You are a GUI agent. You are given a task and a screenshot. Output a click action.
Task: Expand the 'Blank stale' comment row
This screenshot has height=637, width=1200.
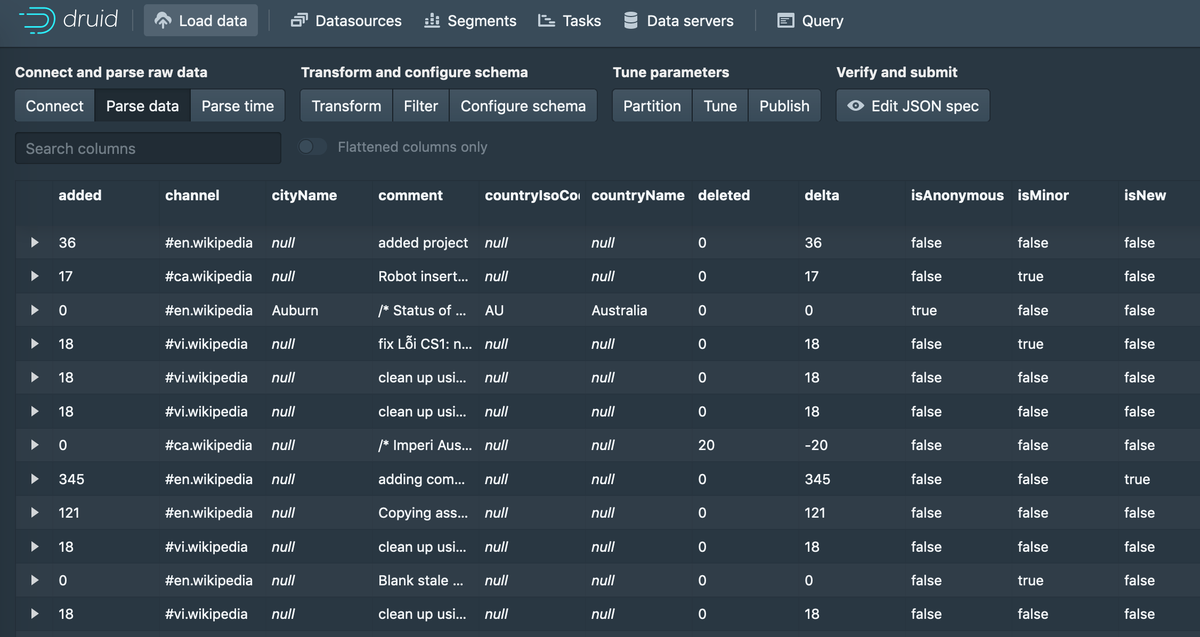[x=35, y=581]
